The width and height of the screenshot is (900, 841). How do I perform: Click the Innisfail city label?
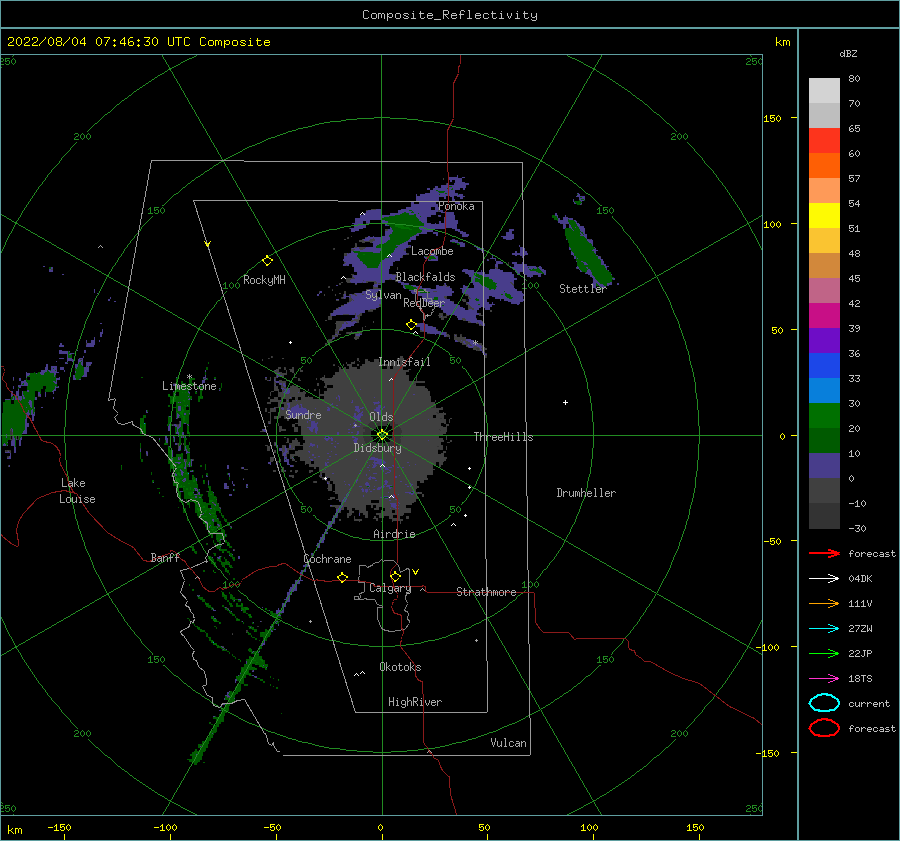tap(404, 362)
